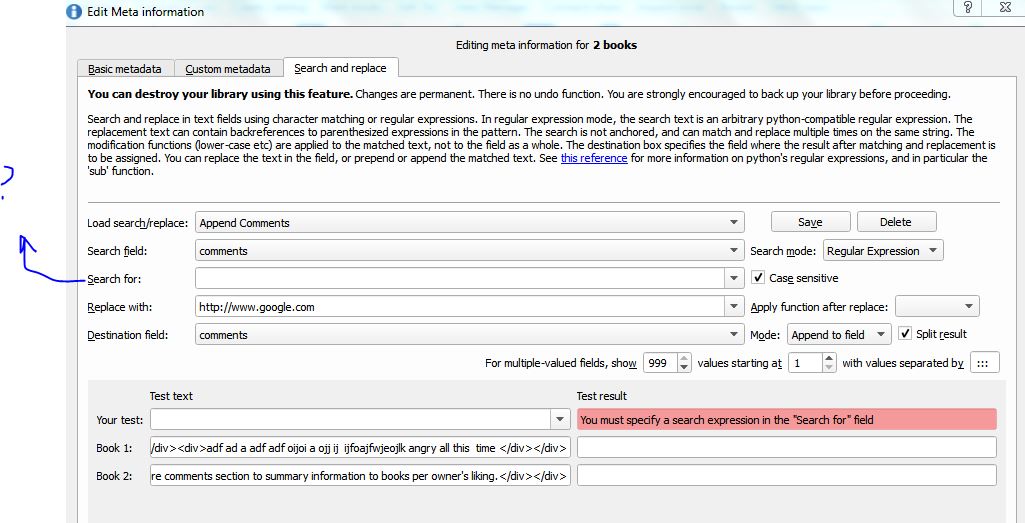Viewport: 1025px width, 523px height.
Task: Click the Delete button
Action: (x=895, y=222)
